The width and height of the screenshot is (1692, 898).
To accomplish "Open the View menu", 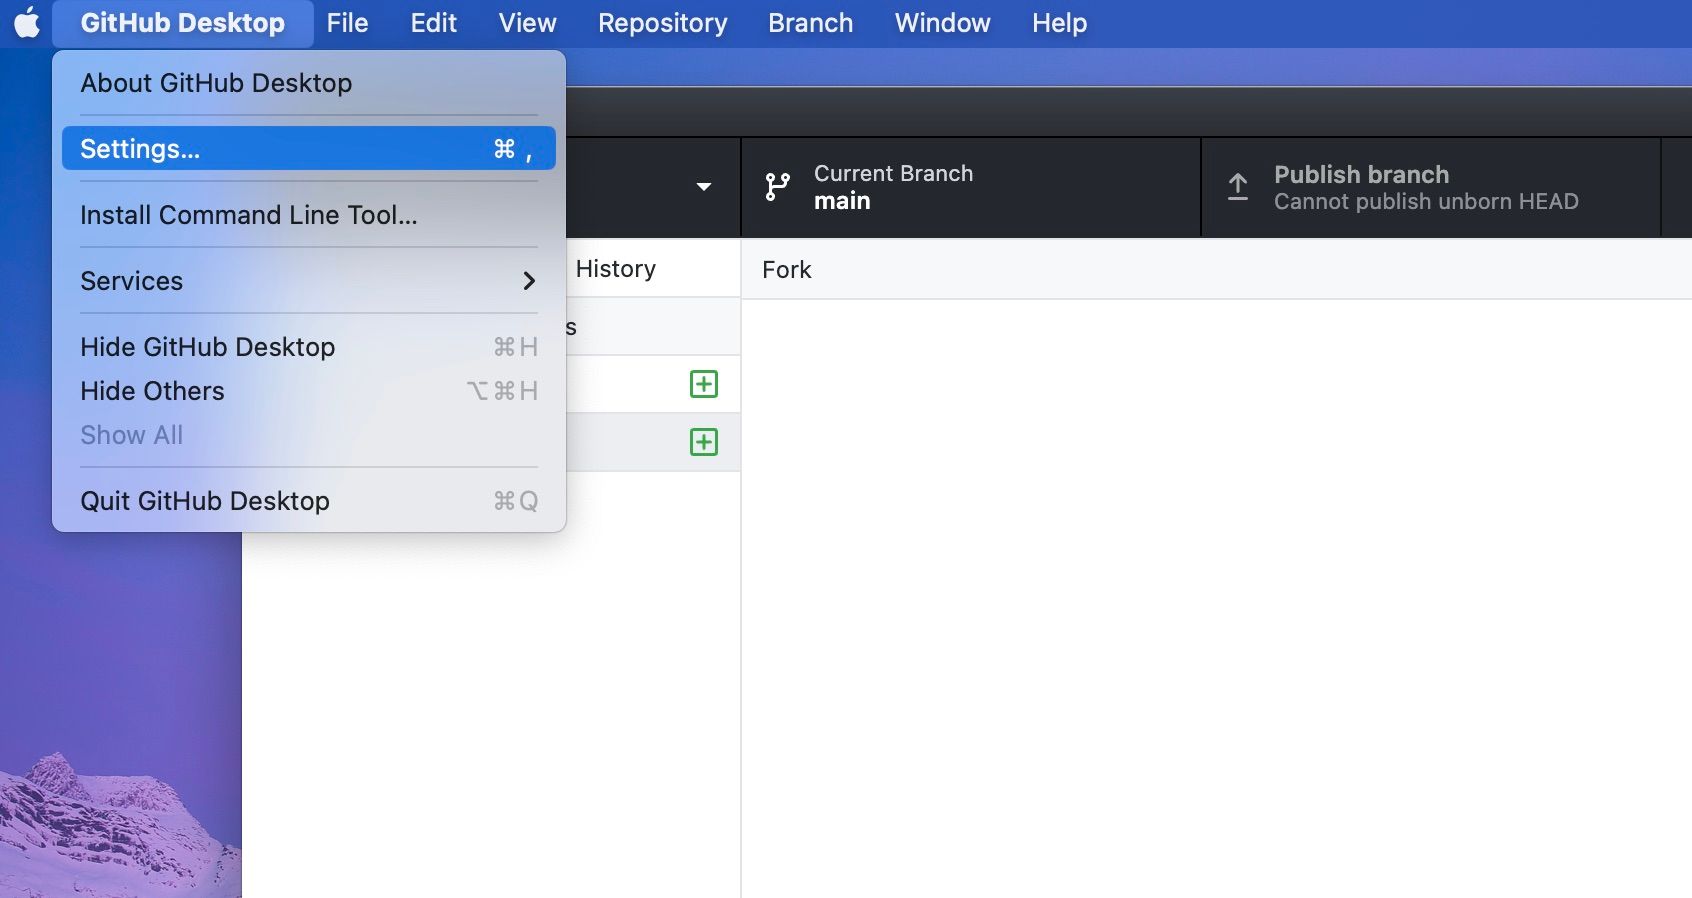I will click(x=528, y=23).
